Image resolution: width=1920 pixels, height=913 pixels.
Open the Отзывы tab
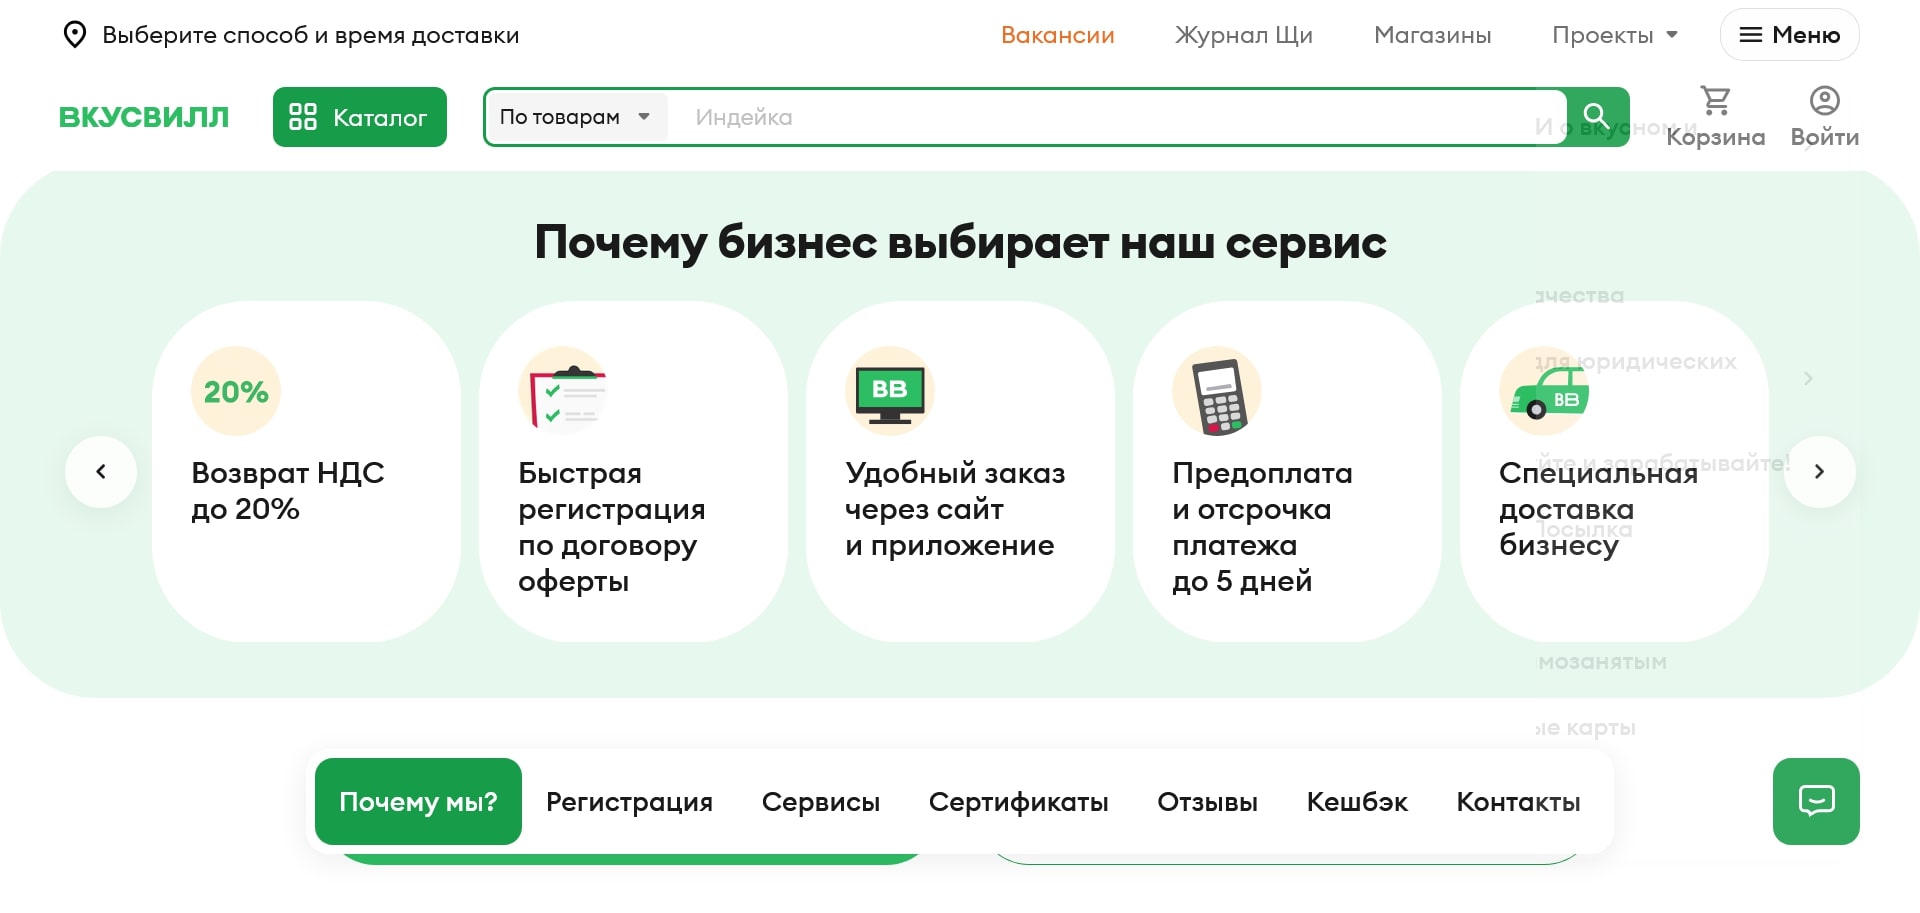tap(1207, 801)
